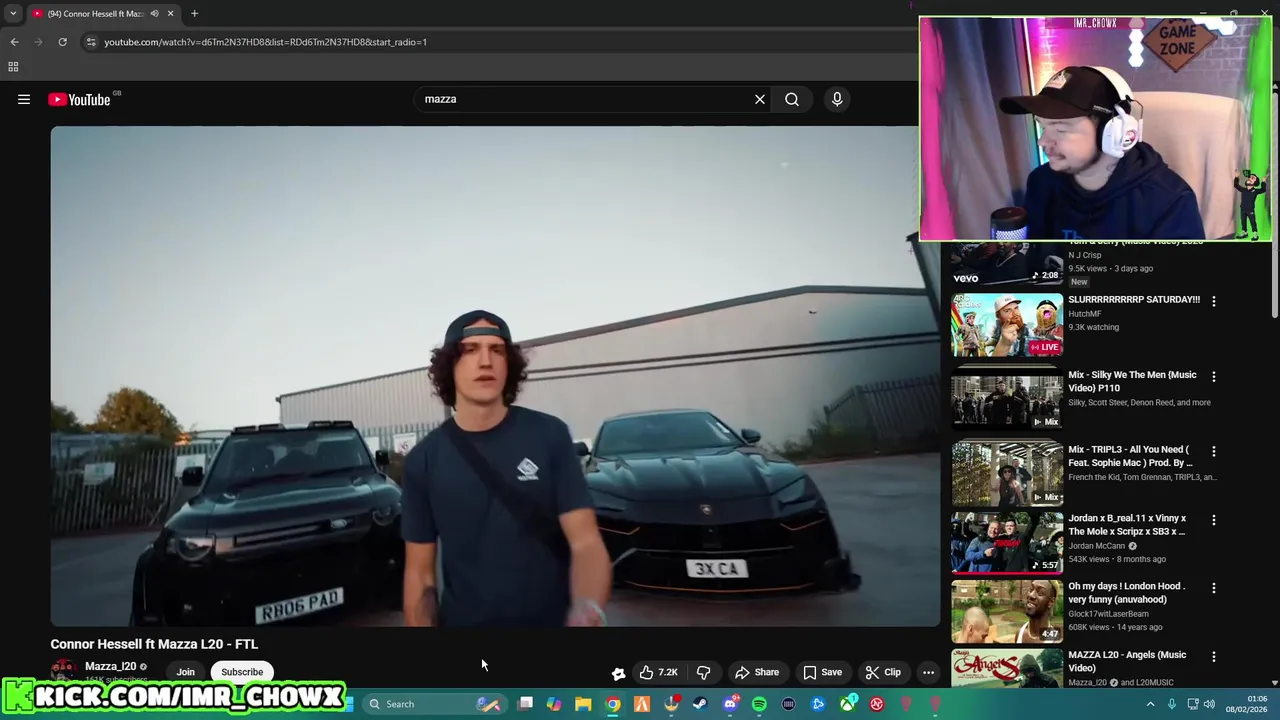The width and height of the screenshot is (1280, 720).
Task: View site information icon in address bar
Action: coord(91,42)
